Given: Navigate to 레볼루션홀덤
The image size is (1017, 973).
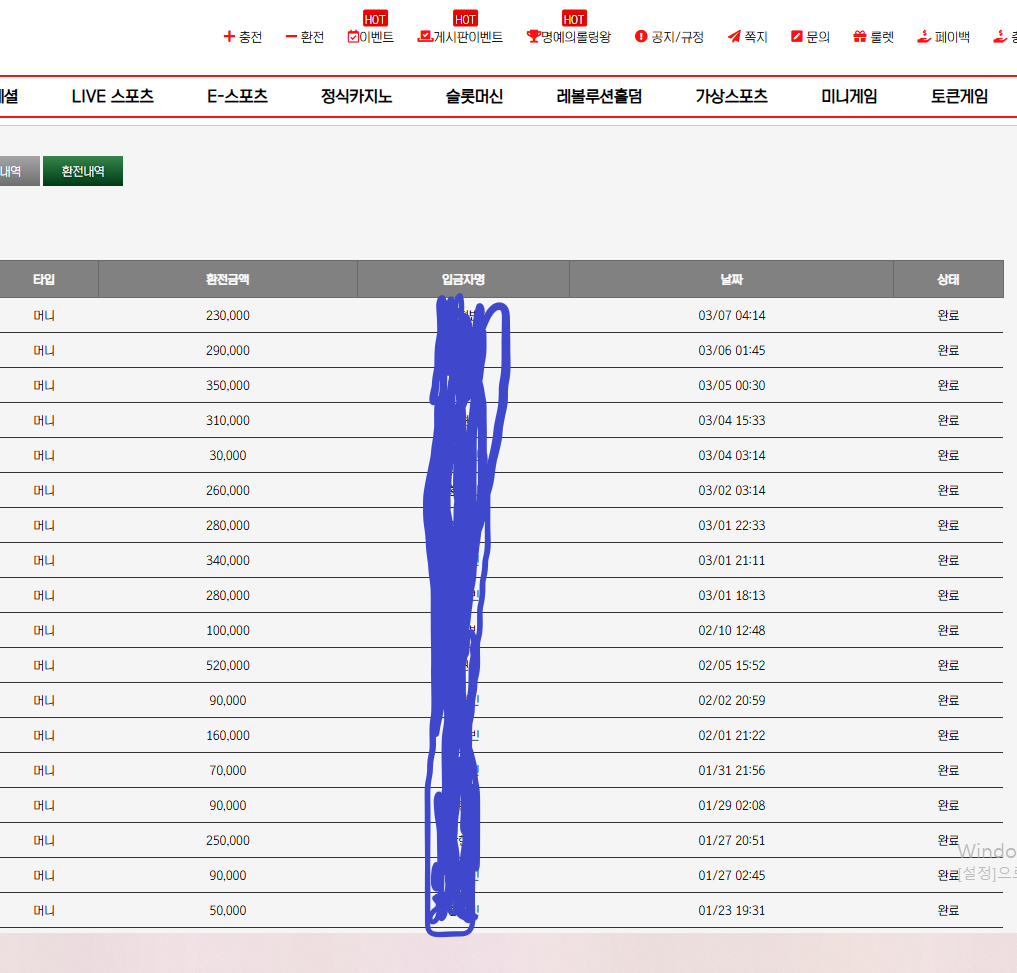Looking at the screenshot, I should coord(599,97).
